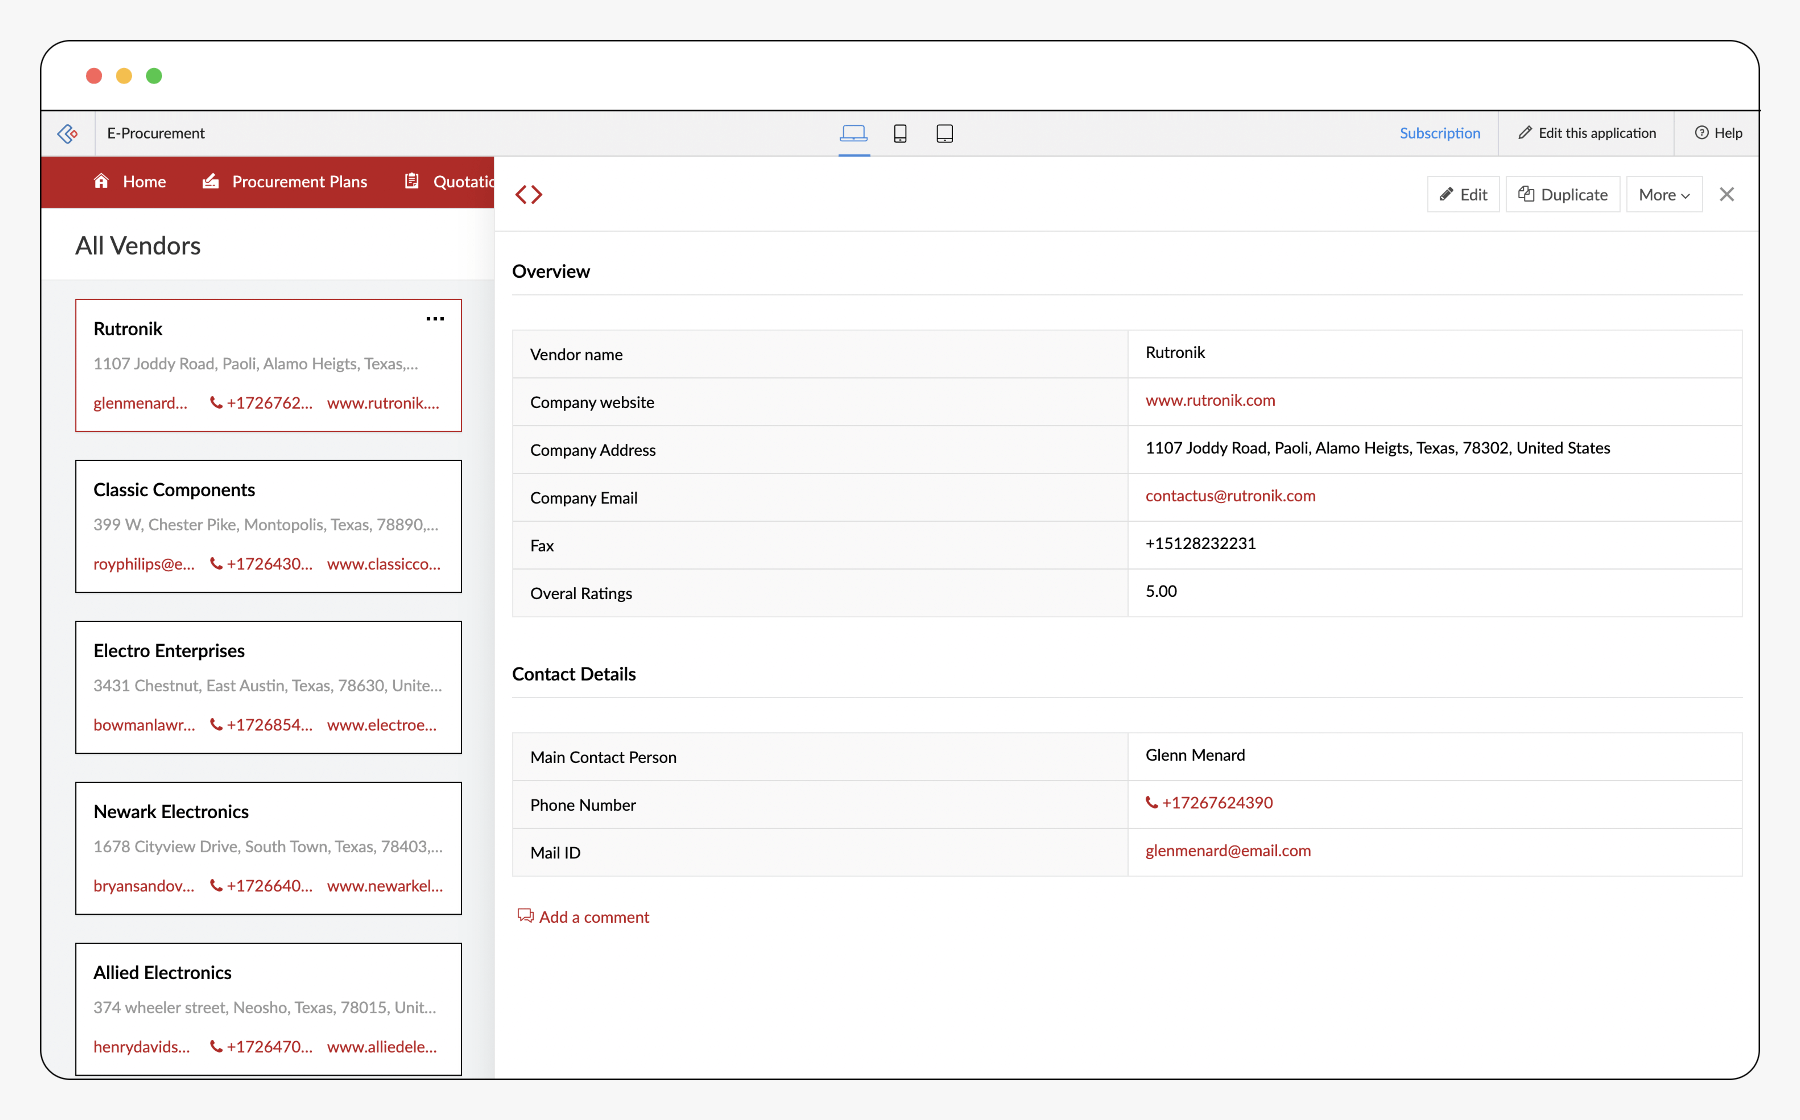
Task: Click phone icon on Allied Electronics card
Action: pos(216,1047)
